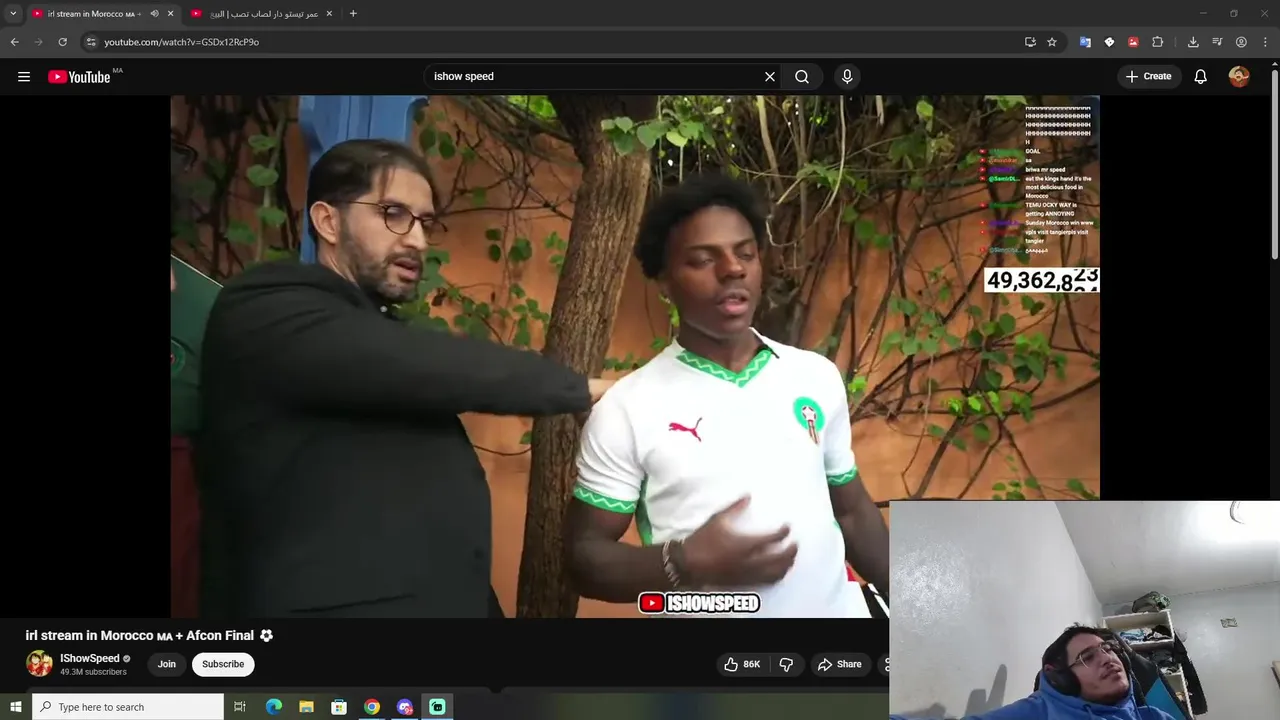View site information icon in address bar

pos(91,42)
